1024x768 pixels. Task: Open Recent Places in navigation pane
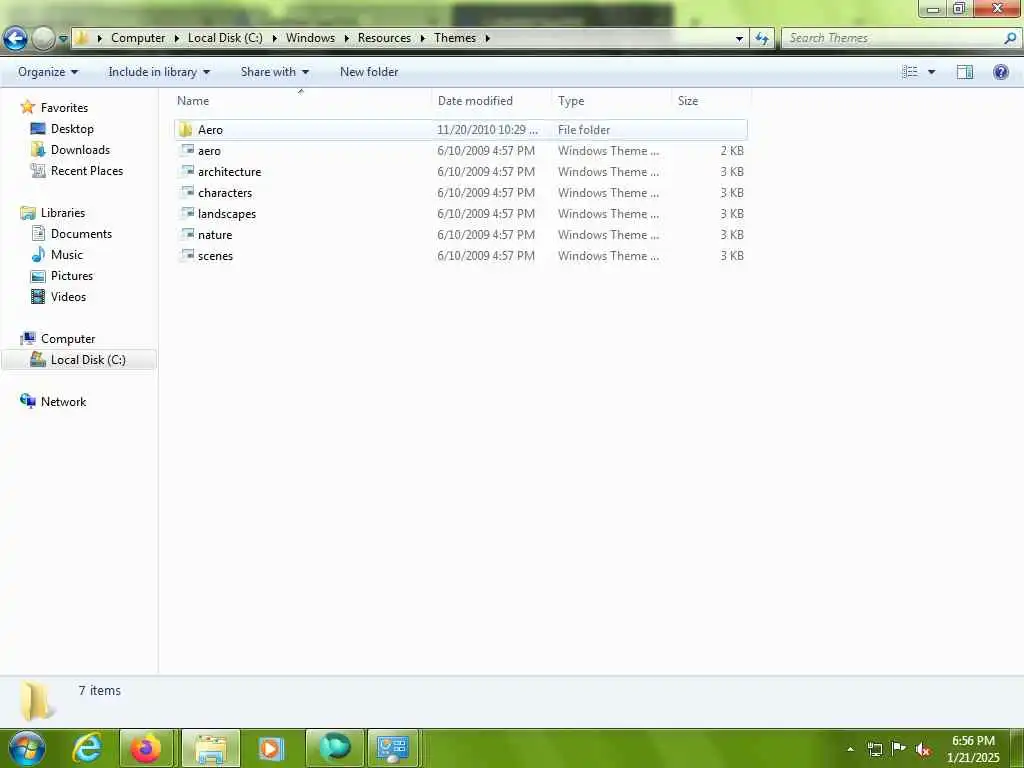point(87,170)
